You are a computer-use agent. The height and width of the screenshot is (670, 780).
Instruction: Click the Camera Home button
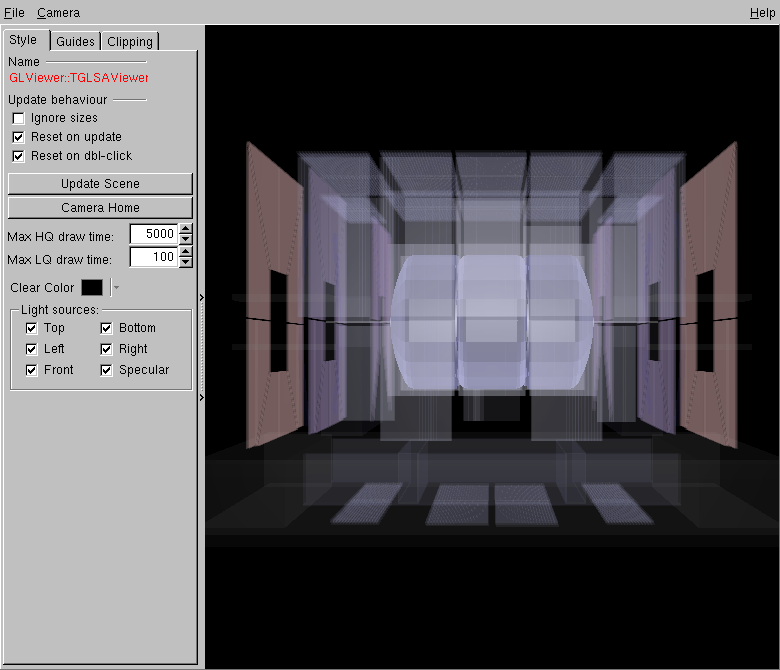coord(100,207)
